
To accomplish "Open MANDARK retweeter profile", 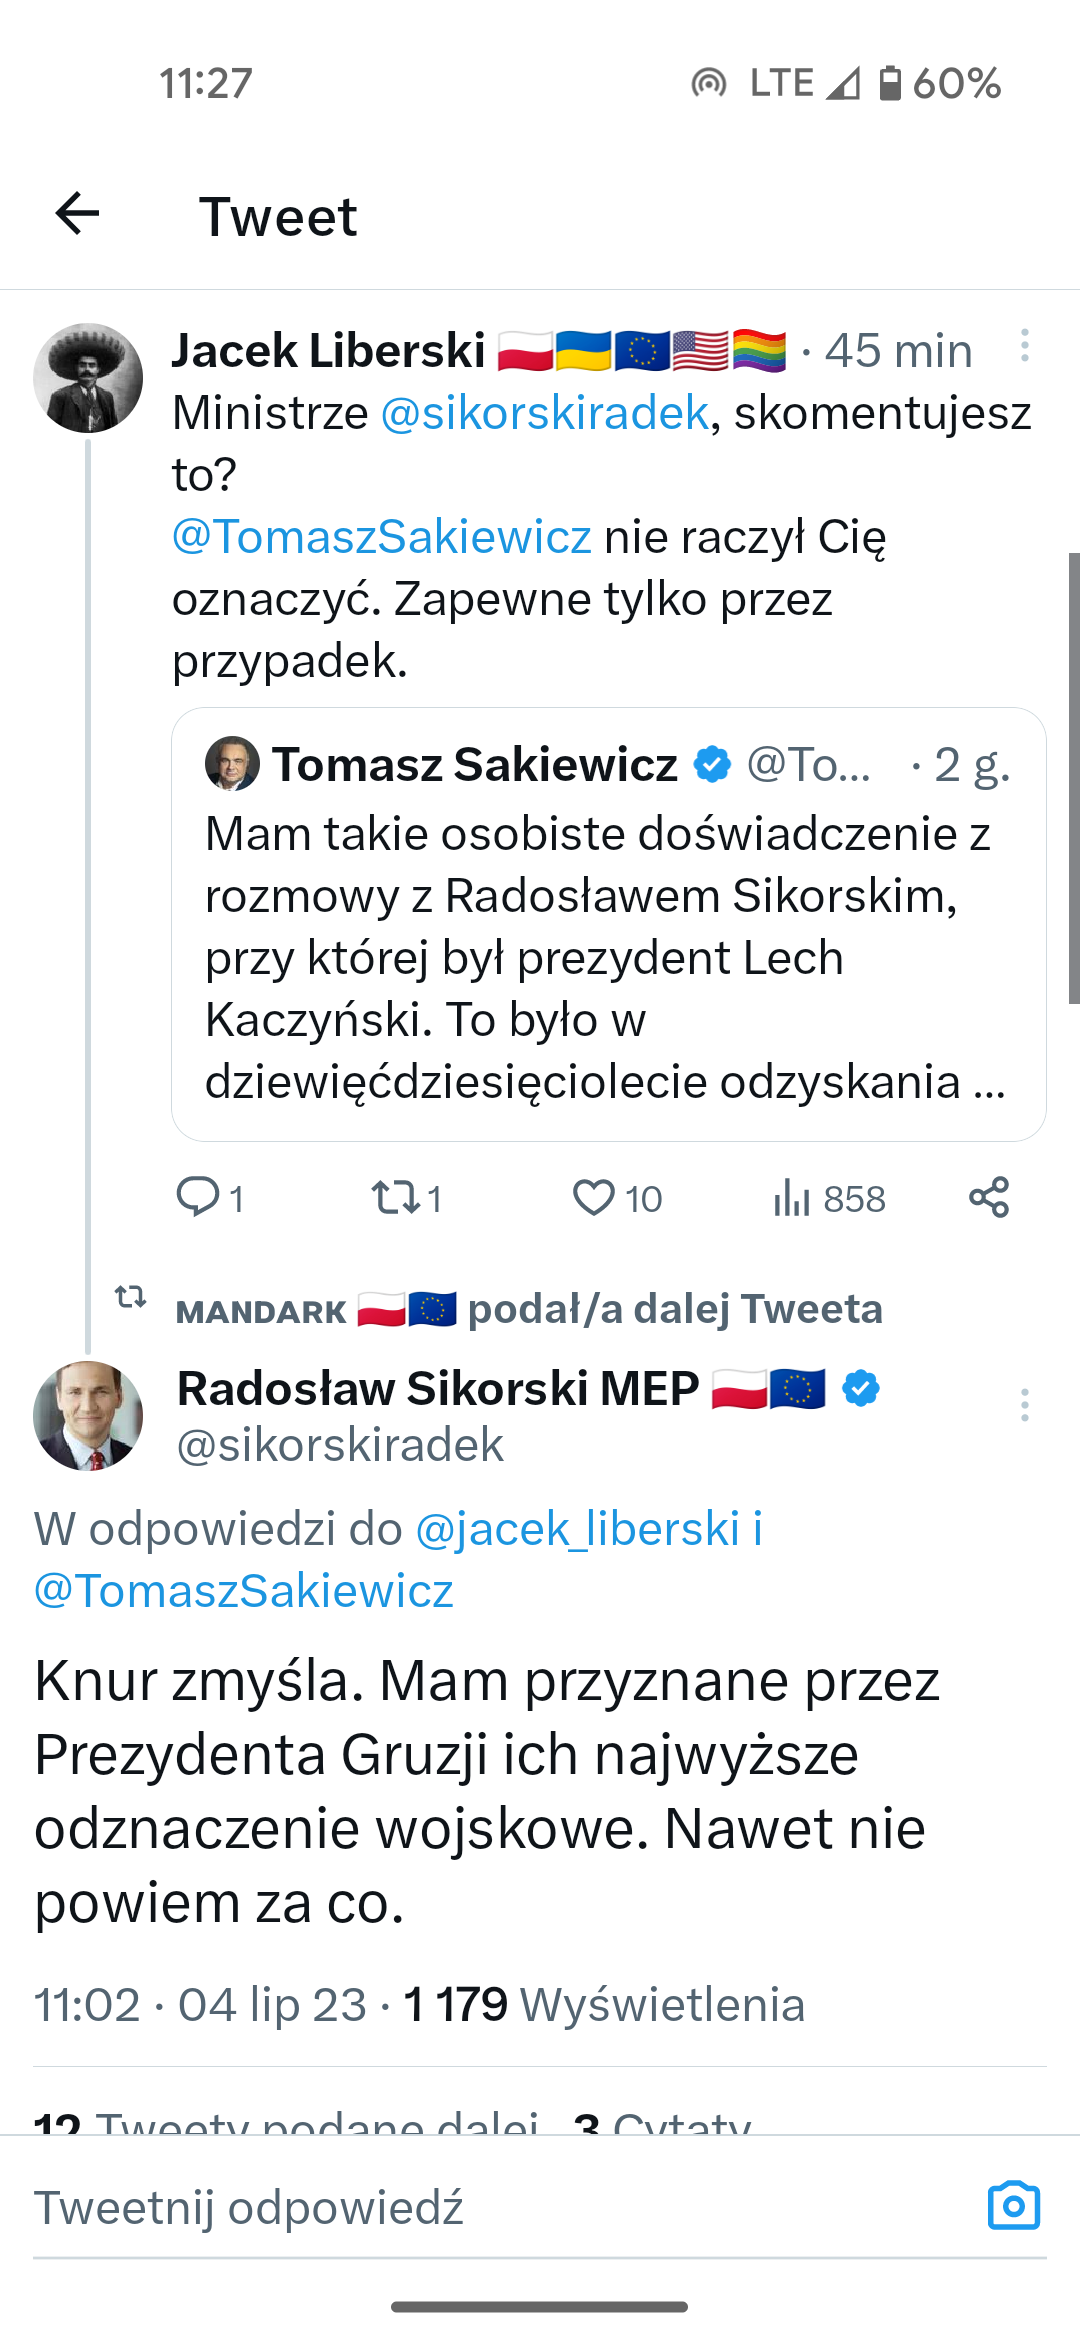I will pyautogui.click(x=261, y=1311).
